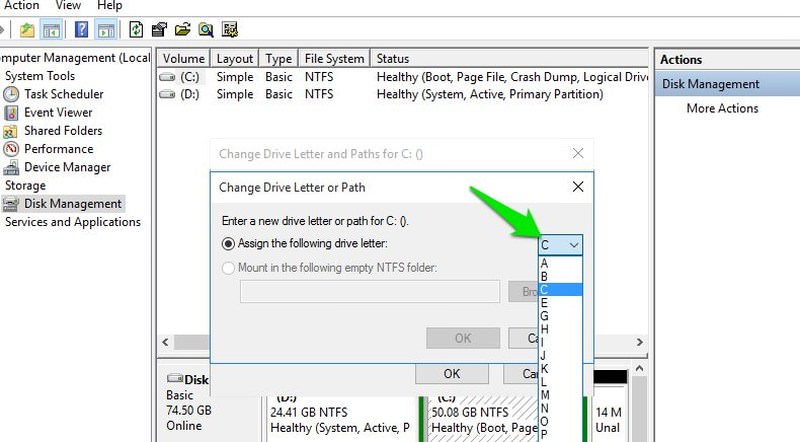
Task: Expand More Actions in Actions pane
Action: [722, 108]
